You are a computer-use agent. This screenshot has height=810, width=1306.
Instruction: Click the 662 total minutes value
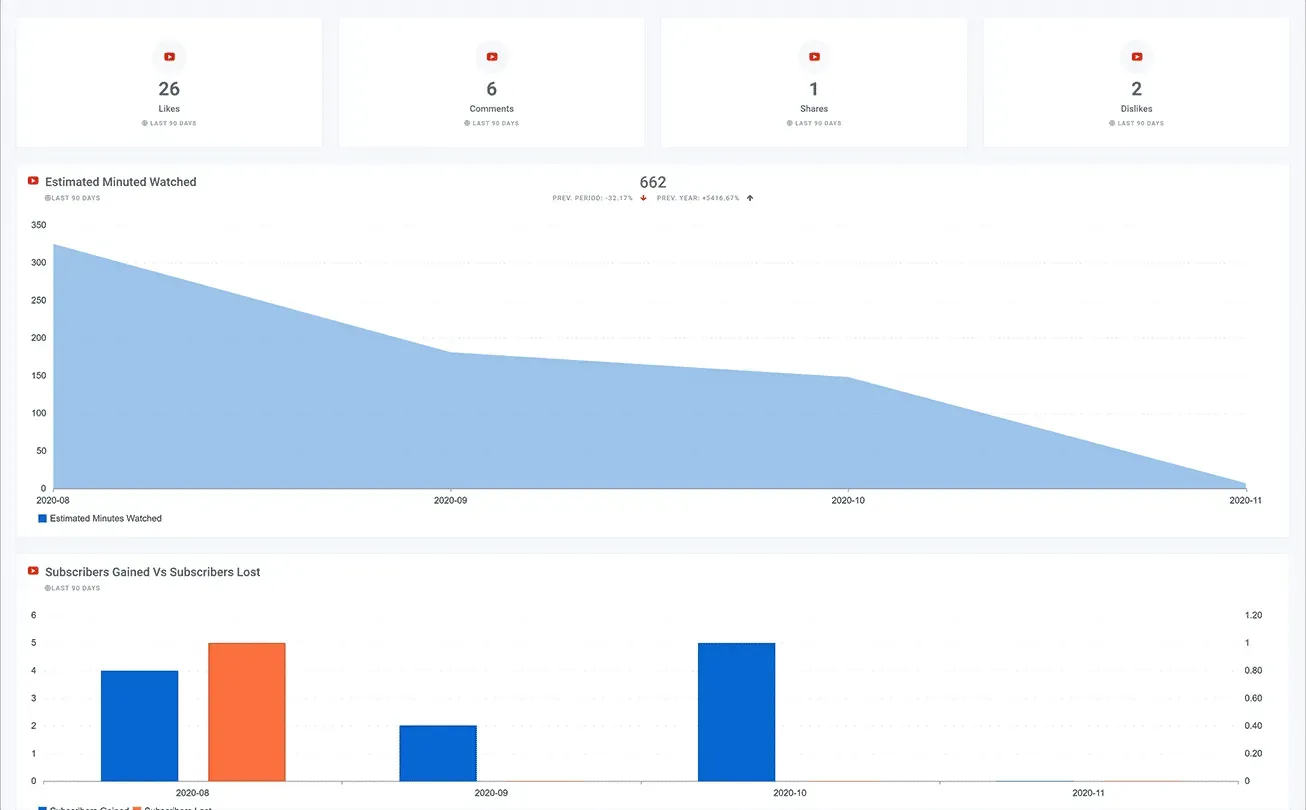[653, 182]
